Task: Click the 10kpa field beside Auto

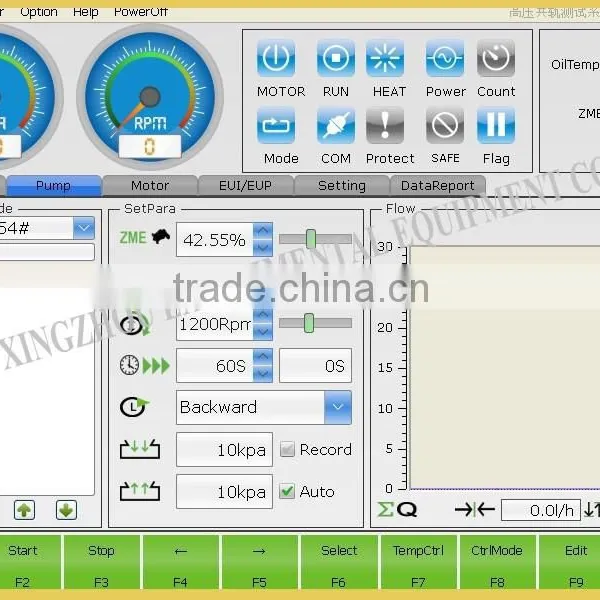Action: (224, 491)
